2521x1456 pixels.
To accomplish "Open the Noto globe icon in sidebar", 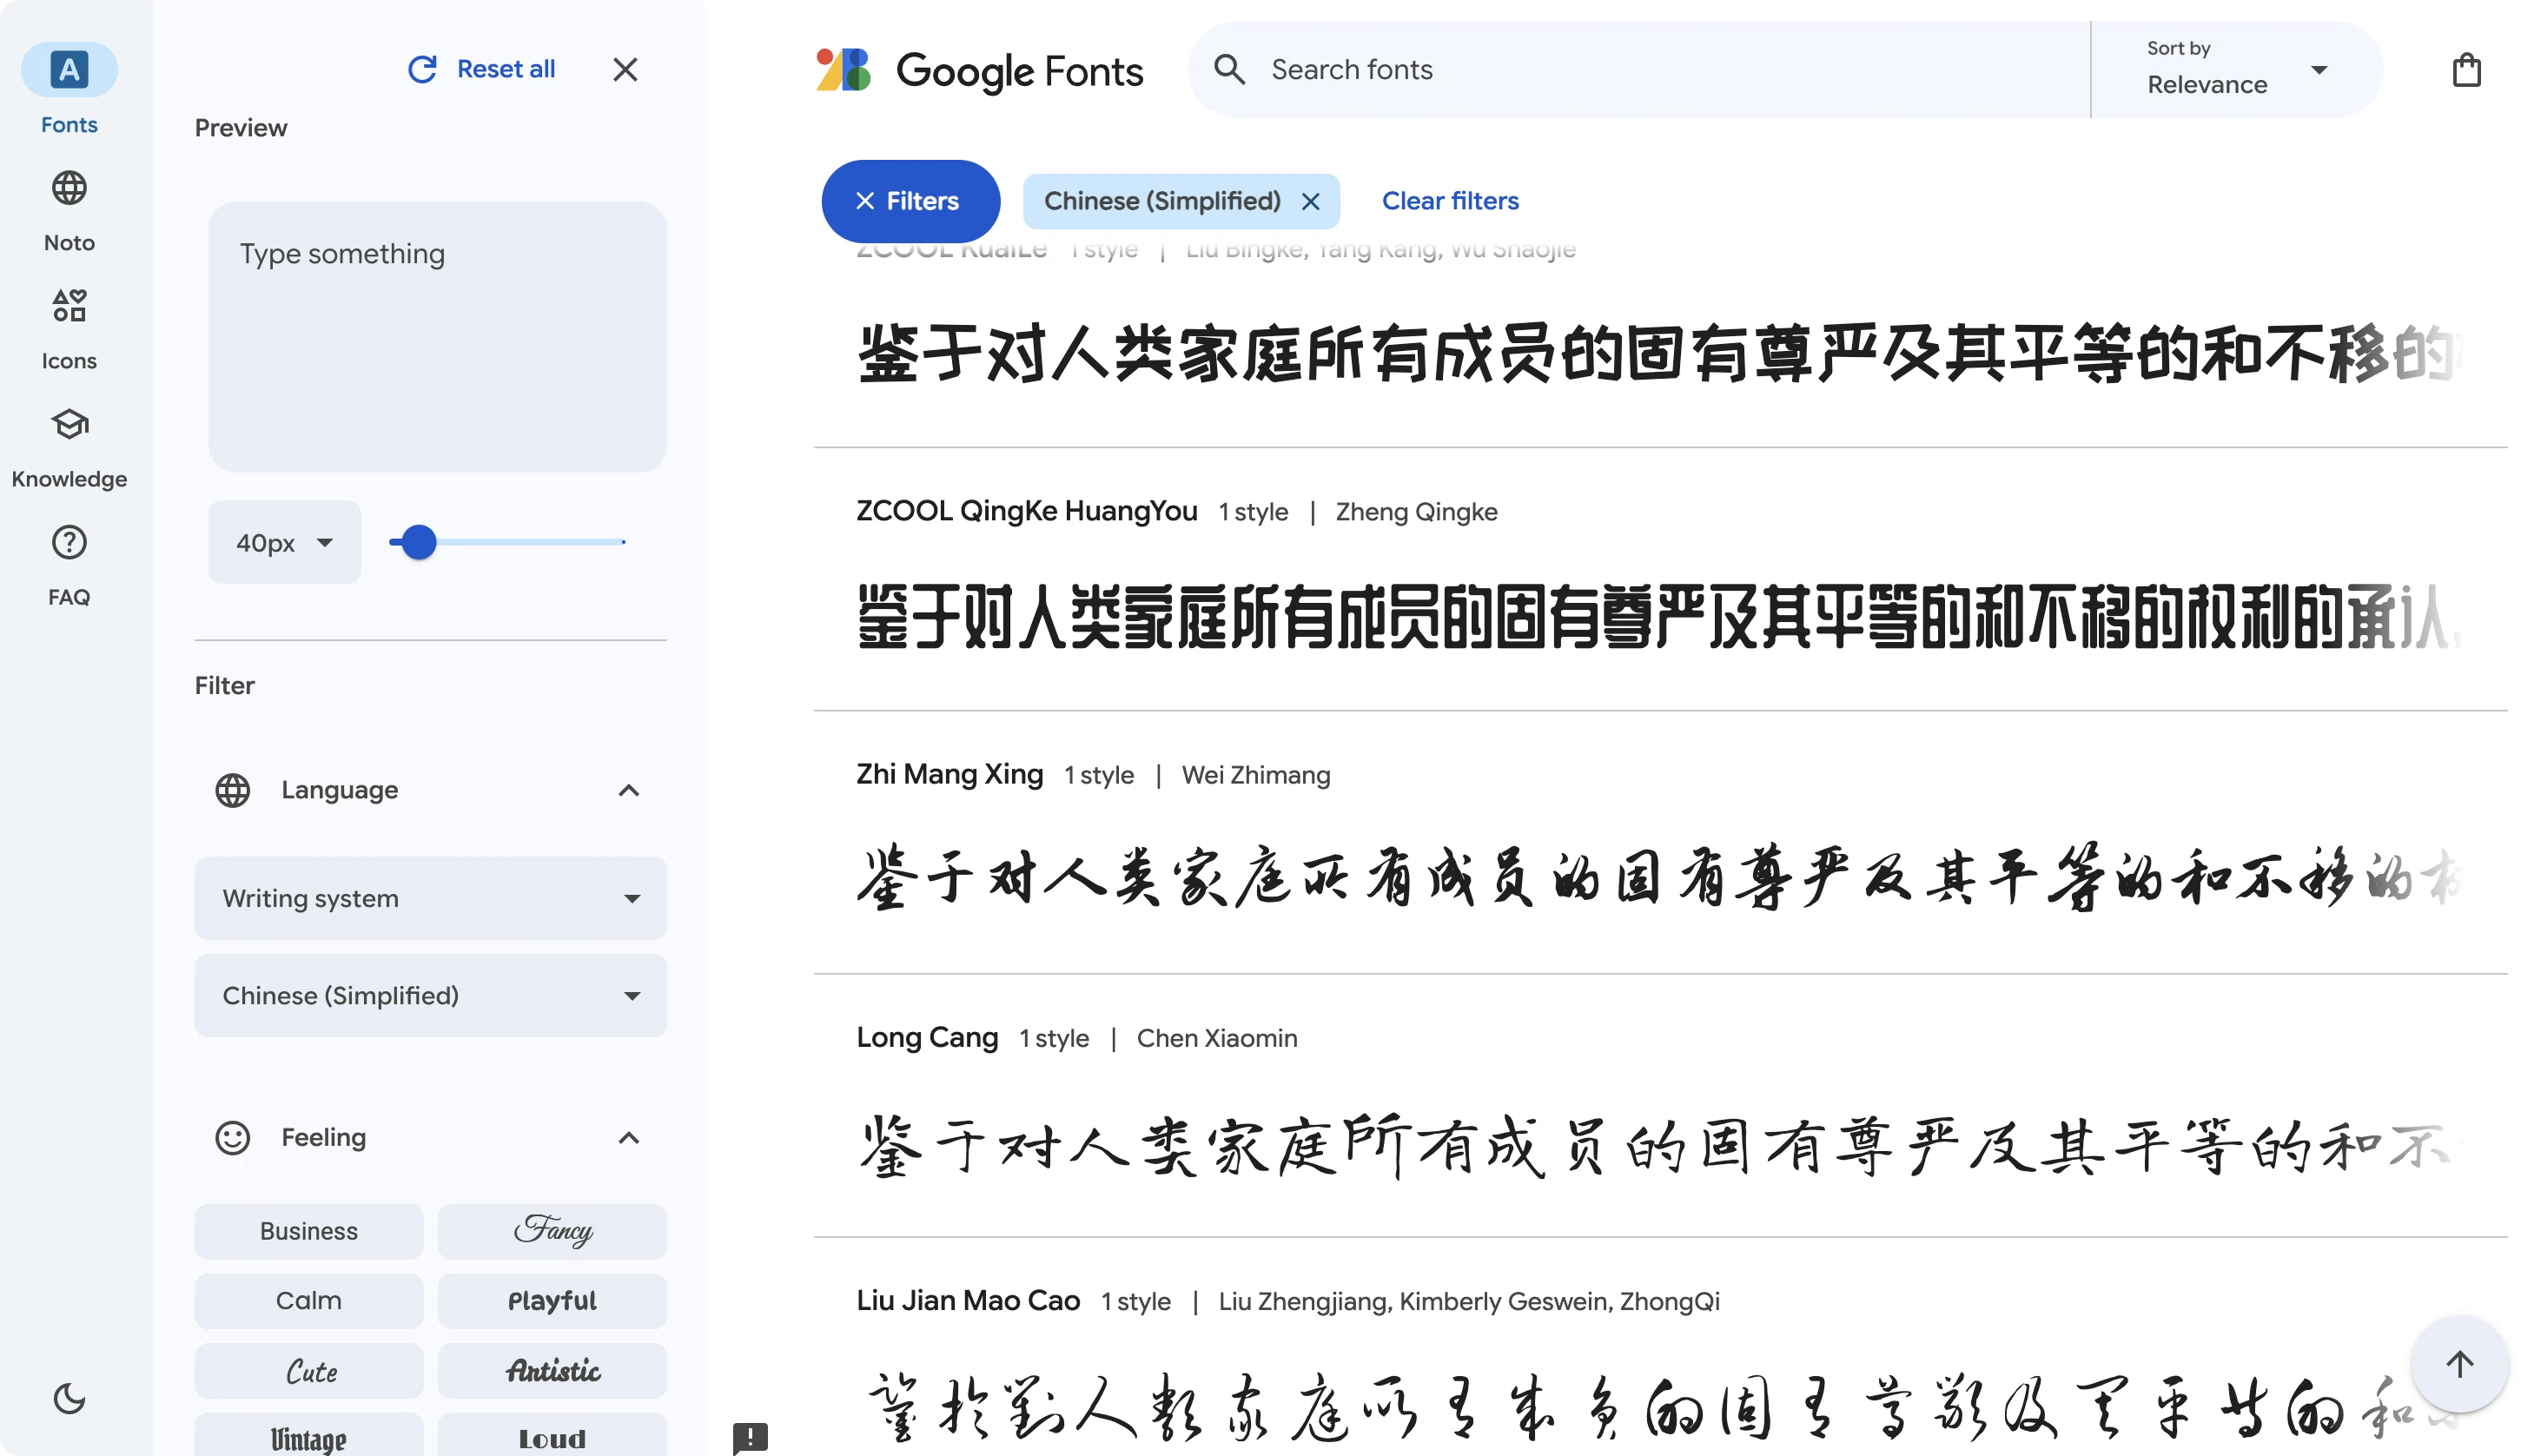I will 69,188.
